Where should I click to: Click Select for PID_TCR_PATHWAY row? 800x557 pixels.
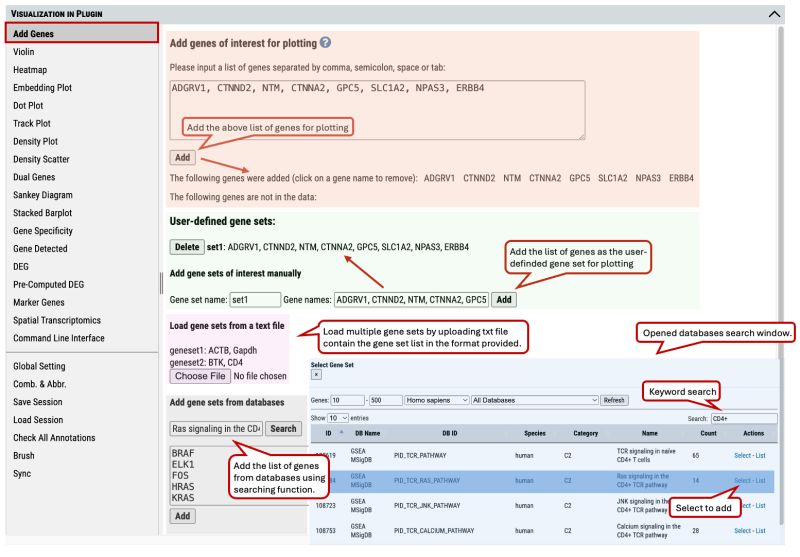click(742, 455)
